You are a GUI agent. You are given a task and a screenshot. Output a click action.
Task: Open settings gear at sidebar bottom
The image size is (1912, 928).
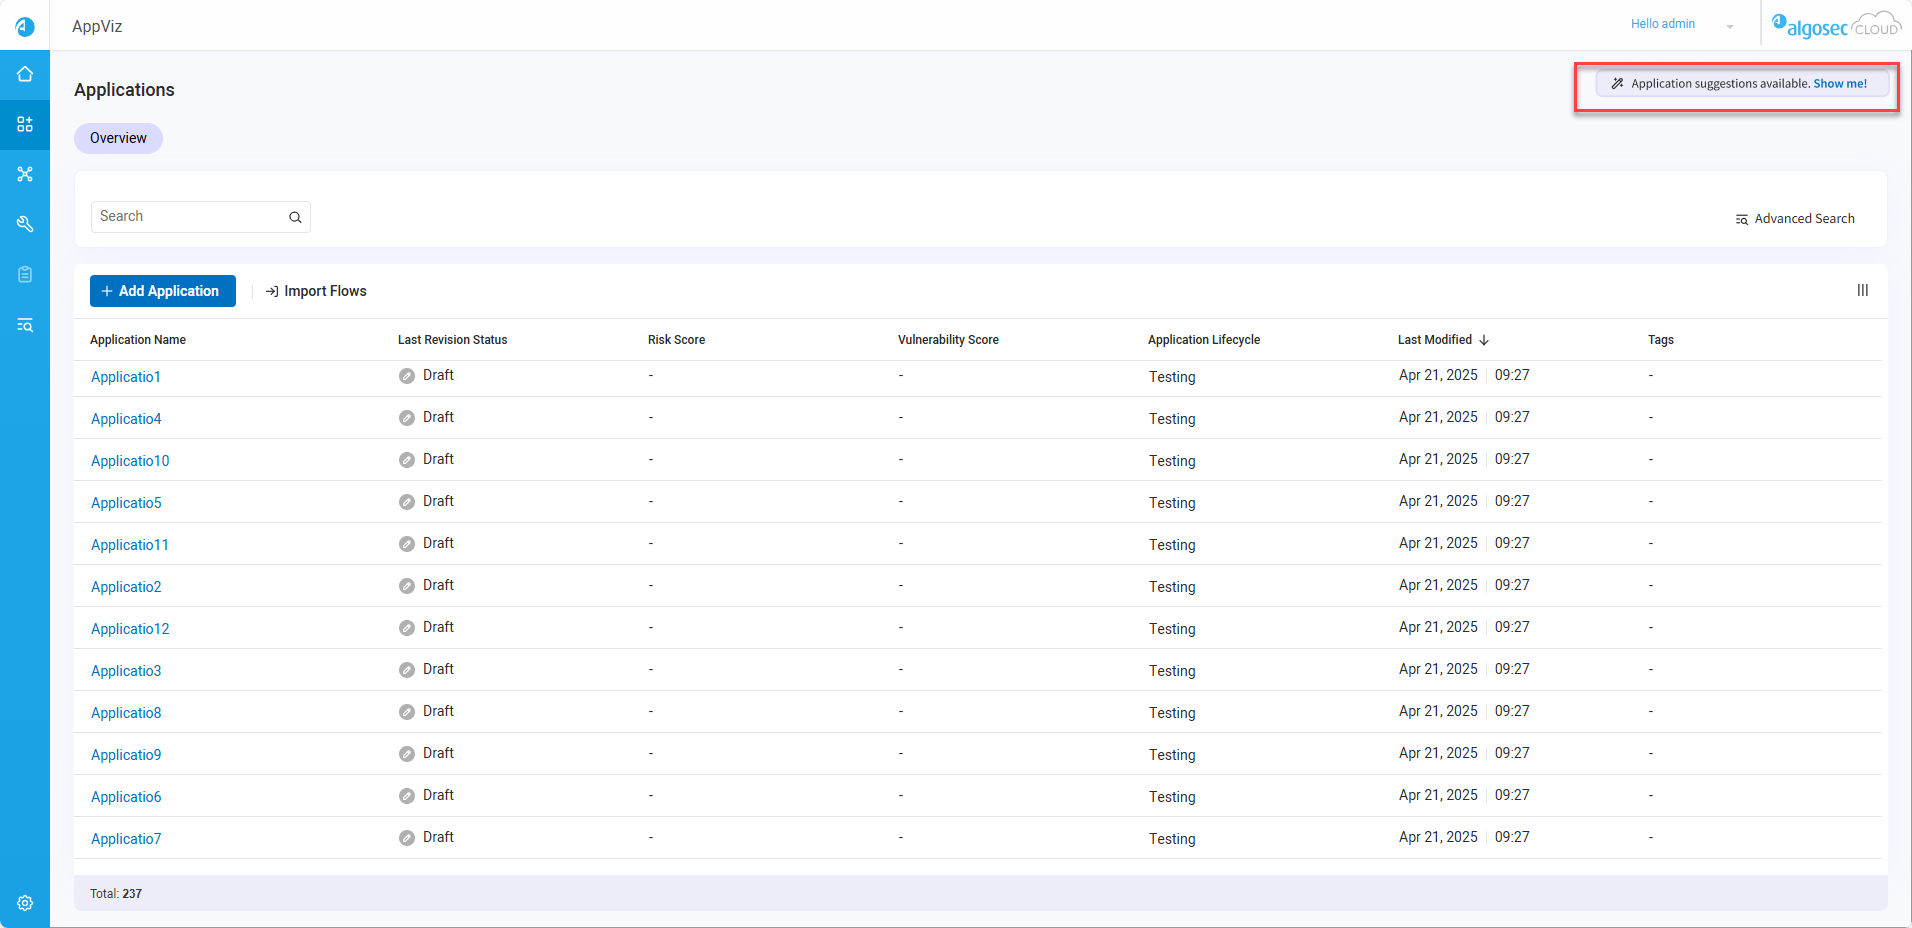coord(25,903)
